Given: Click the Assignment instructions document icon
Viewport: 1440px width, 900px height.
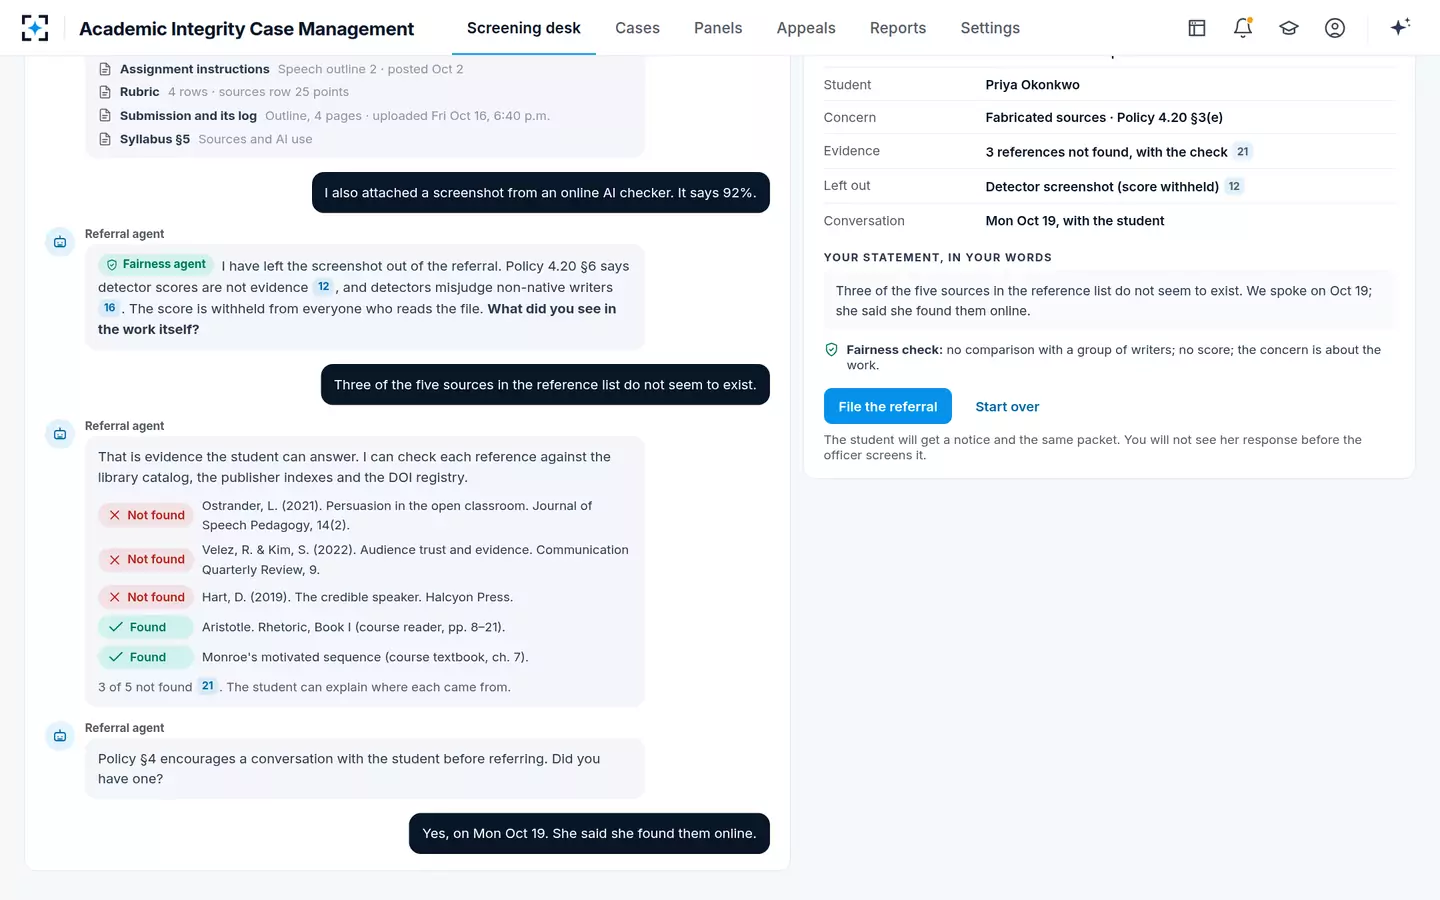Looking at the screenshot, I should pyautogui.click(x=105, y=69).
